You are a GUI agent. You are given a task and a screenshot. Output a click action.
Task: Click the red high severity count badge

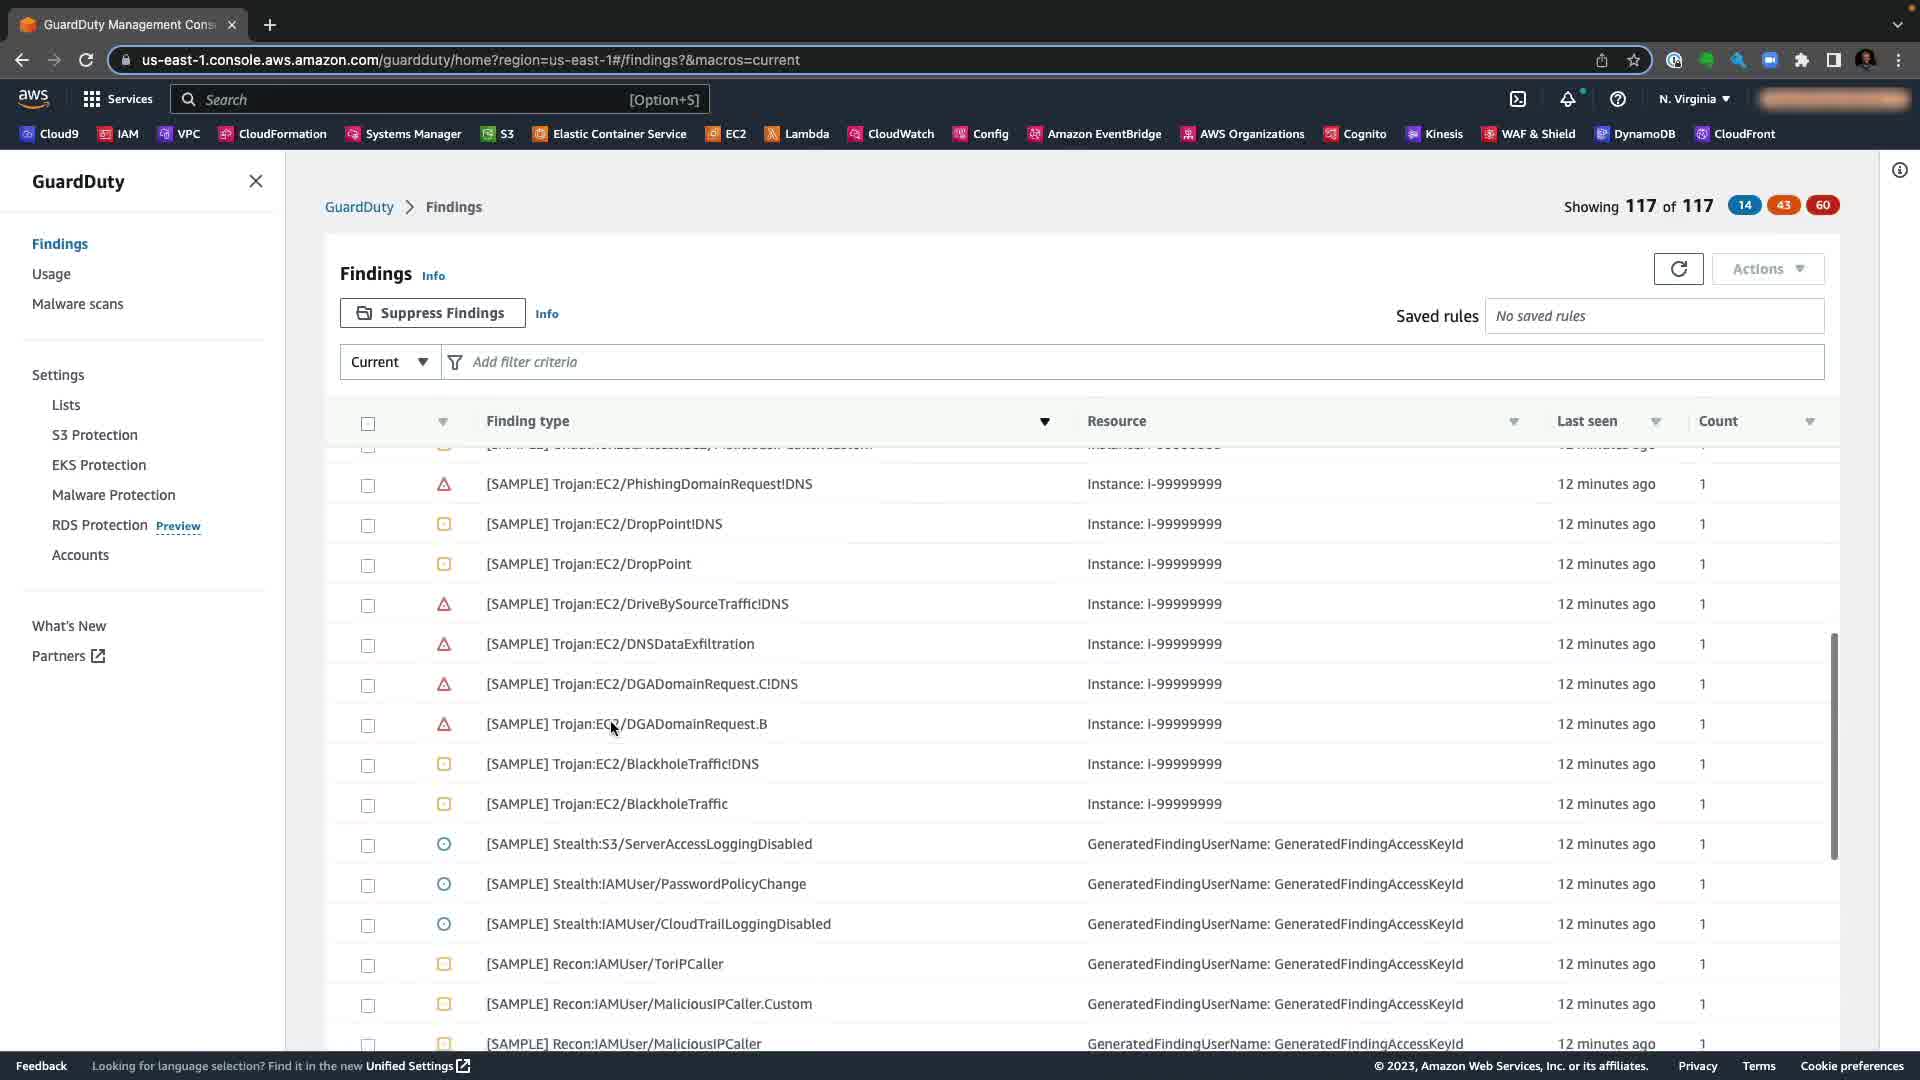coord(1822,205)
